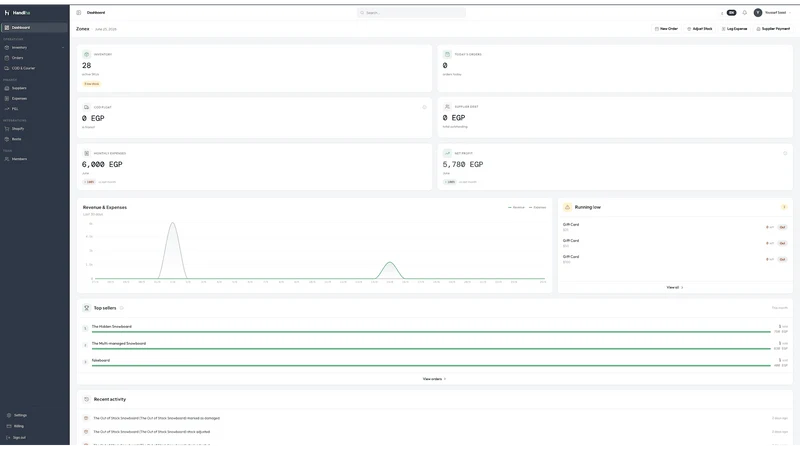Open the Bosta integration
This screenshot has width=800, height=450.
point(34,139)
